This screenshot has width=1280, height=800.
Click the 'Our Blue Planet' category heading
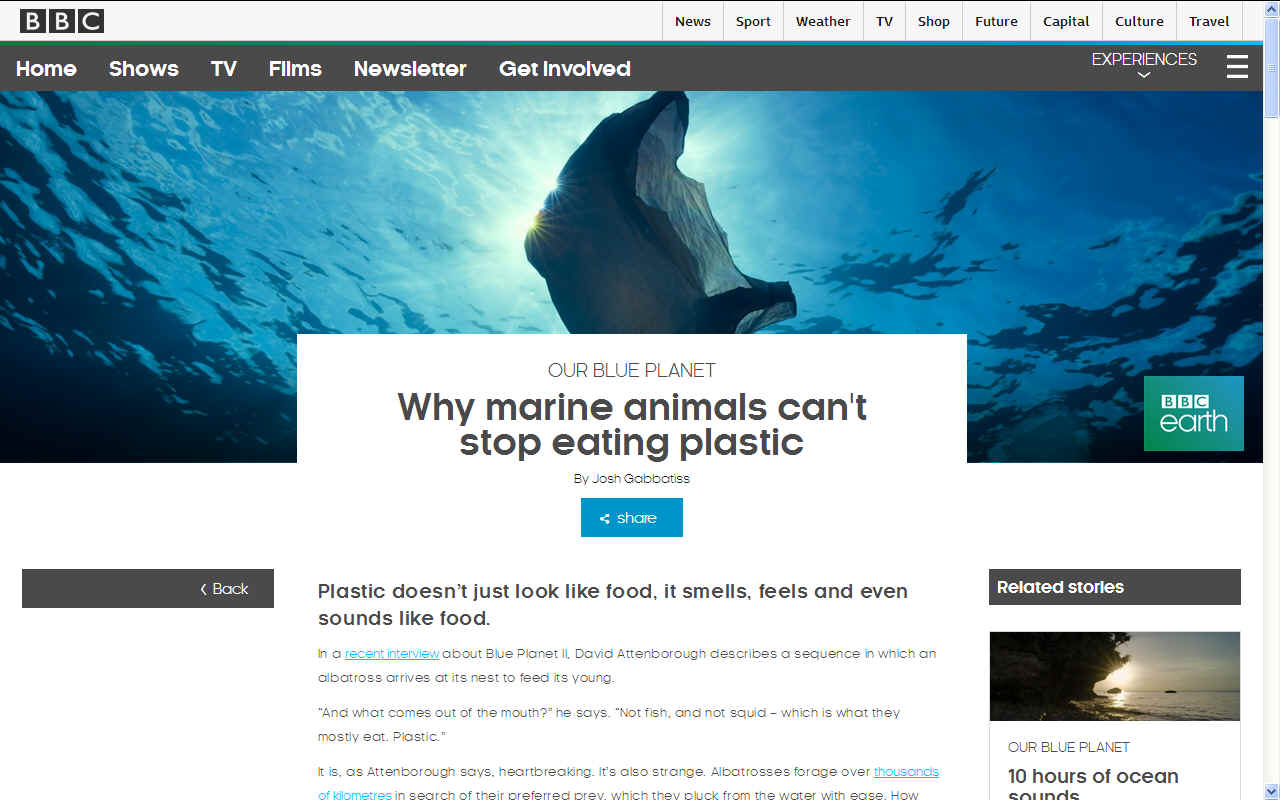632,370
